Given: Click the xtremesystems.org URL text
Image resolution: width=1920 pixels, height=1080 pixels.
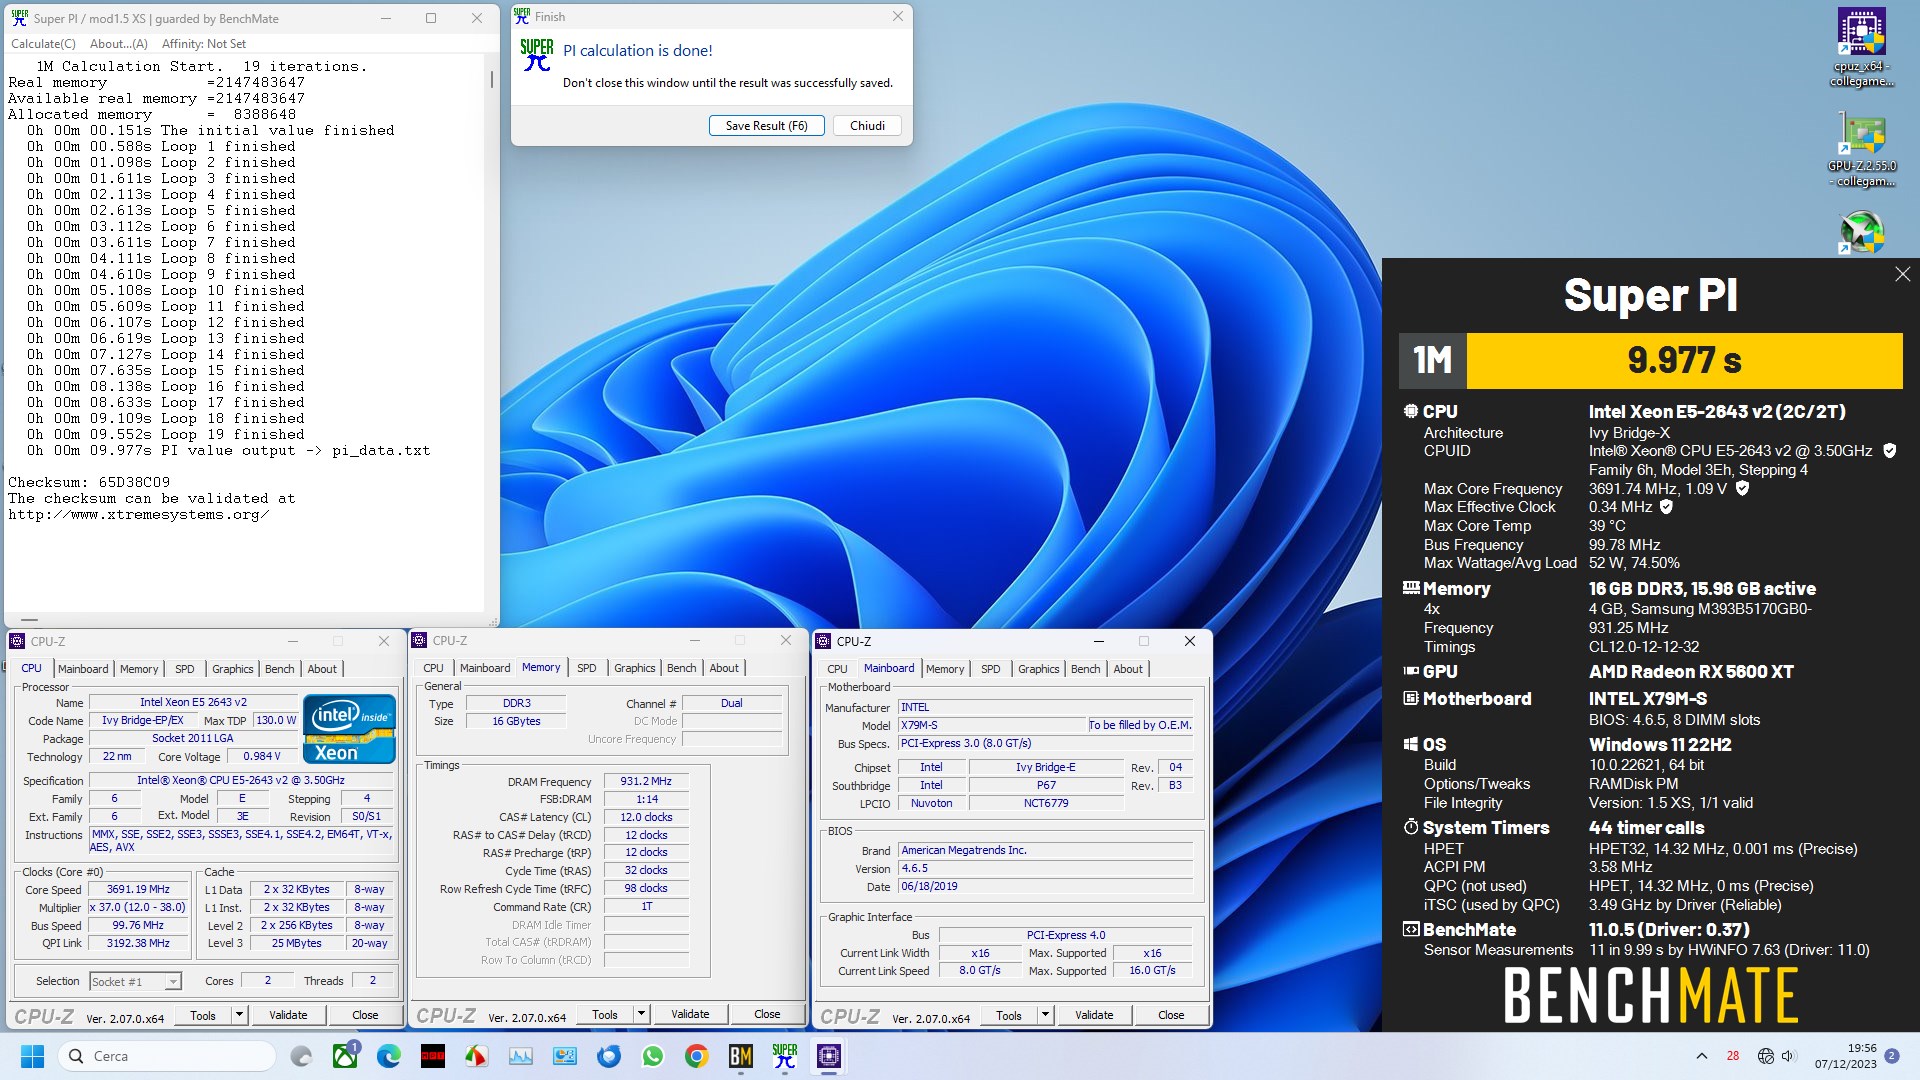Looking at the screenshot, I should tap(139, 515).
